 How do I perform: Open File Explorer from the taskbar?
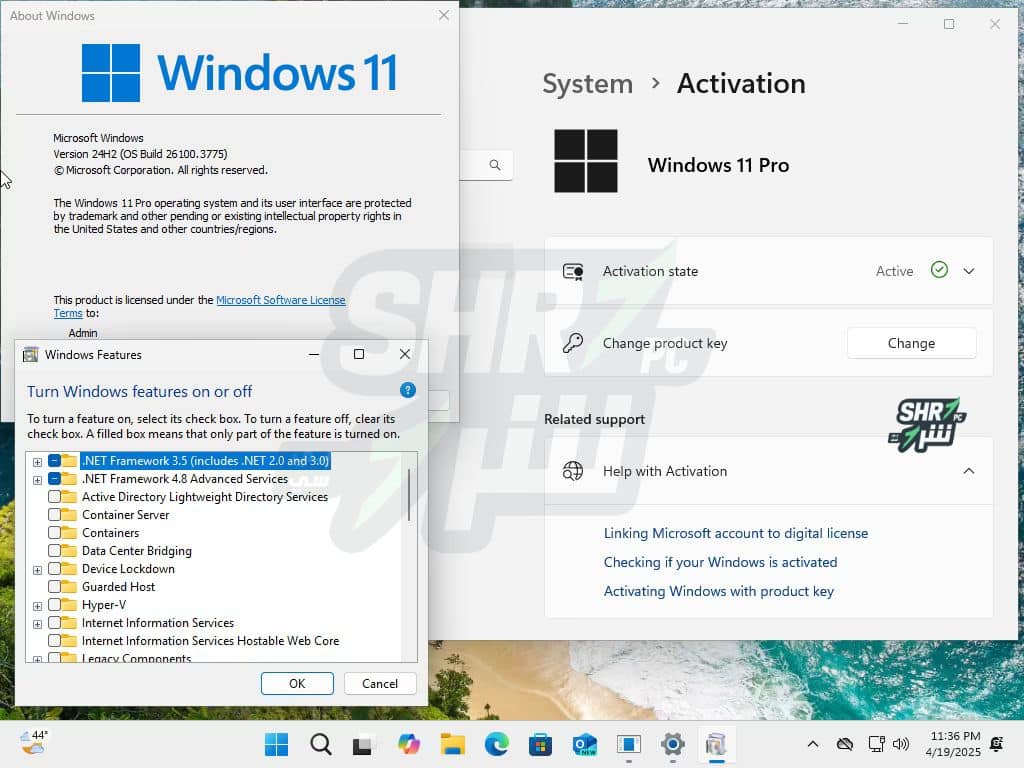[x=453, y=744]
